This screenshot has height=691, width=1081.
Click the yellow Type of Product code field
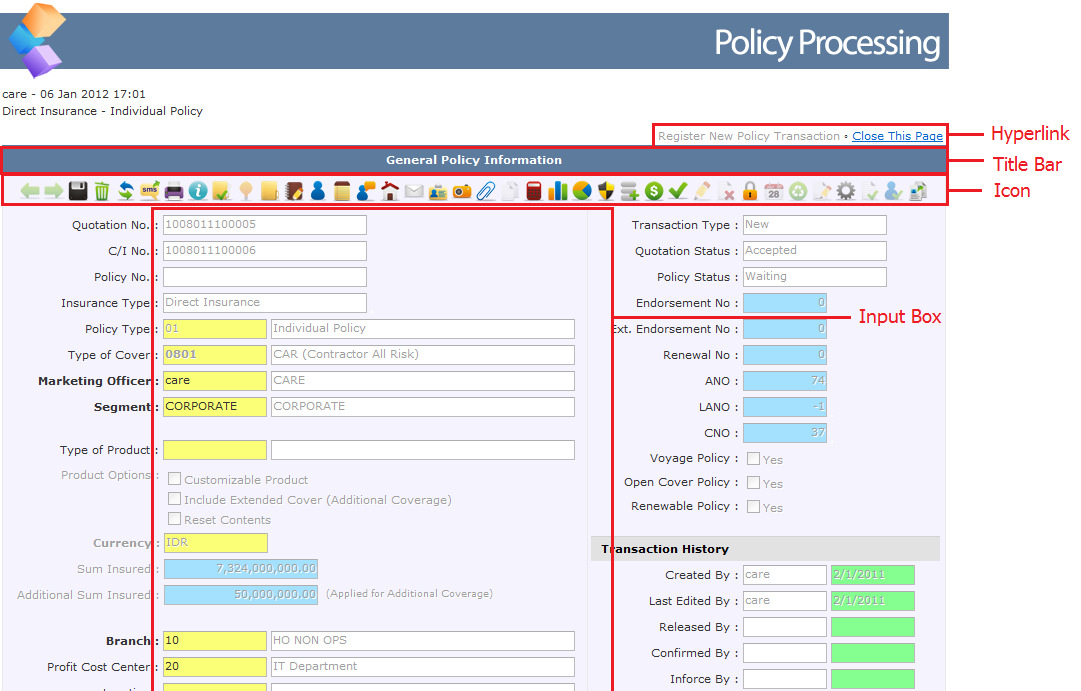click(x=215, y=450)
